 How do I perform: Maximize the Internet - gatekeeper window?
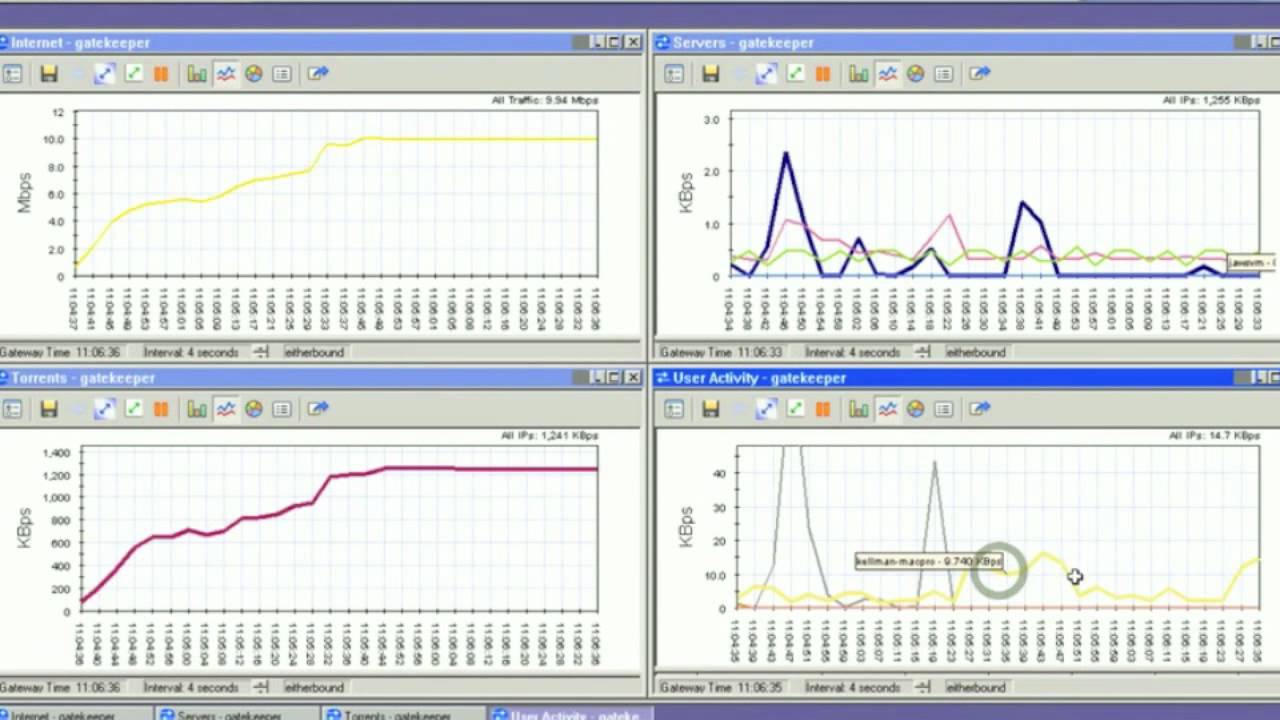(614, 42)
